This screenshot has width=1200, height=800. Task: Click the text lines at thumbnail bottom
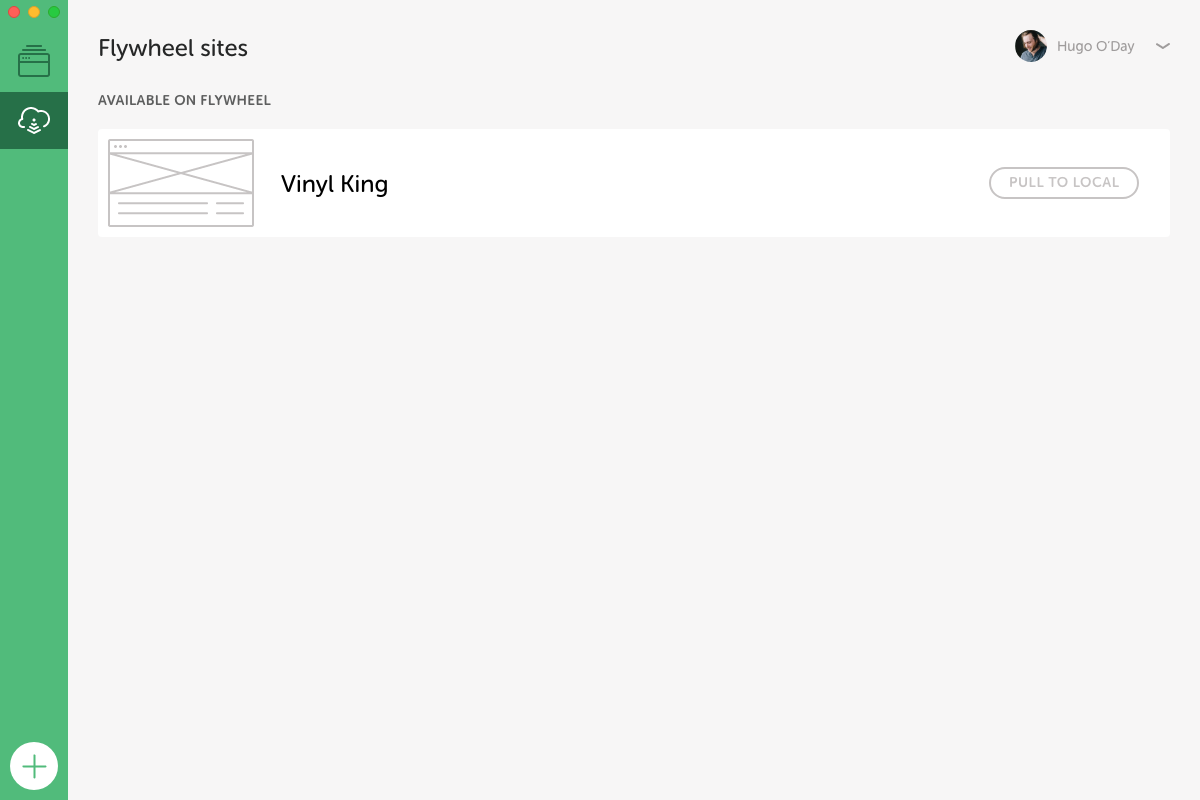(181, 208)
